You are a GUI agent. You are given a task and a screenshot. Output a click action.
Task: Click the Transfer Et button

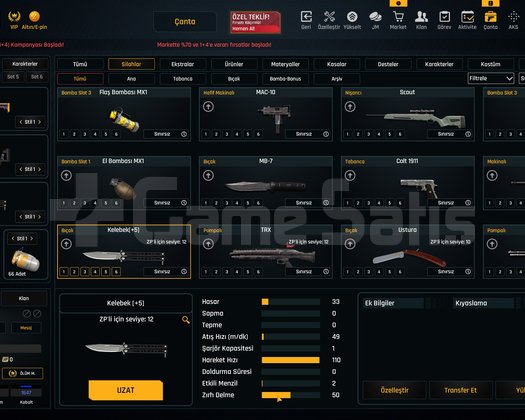pos(460,390)
